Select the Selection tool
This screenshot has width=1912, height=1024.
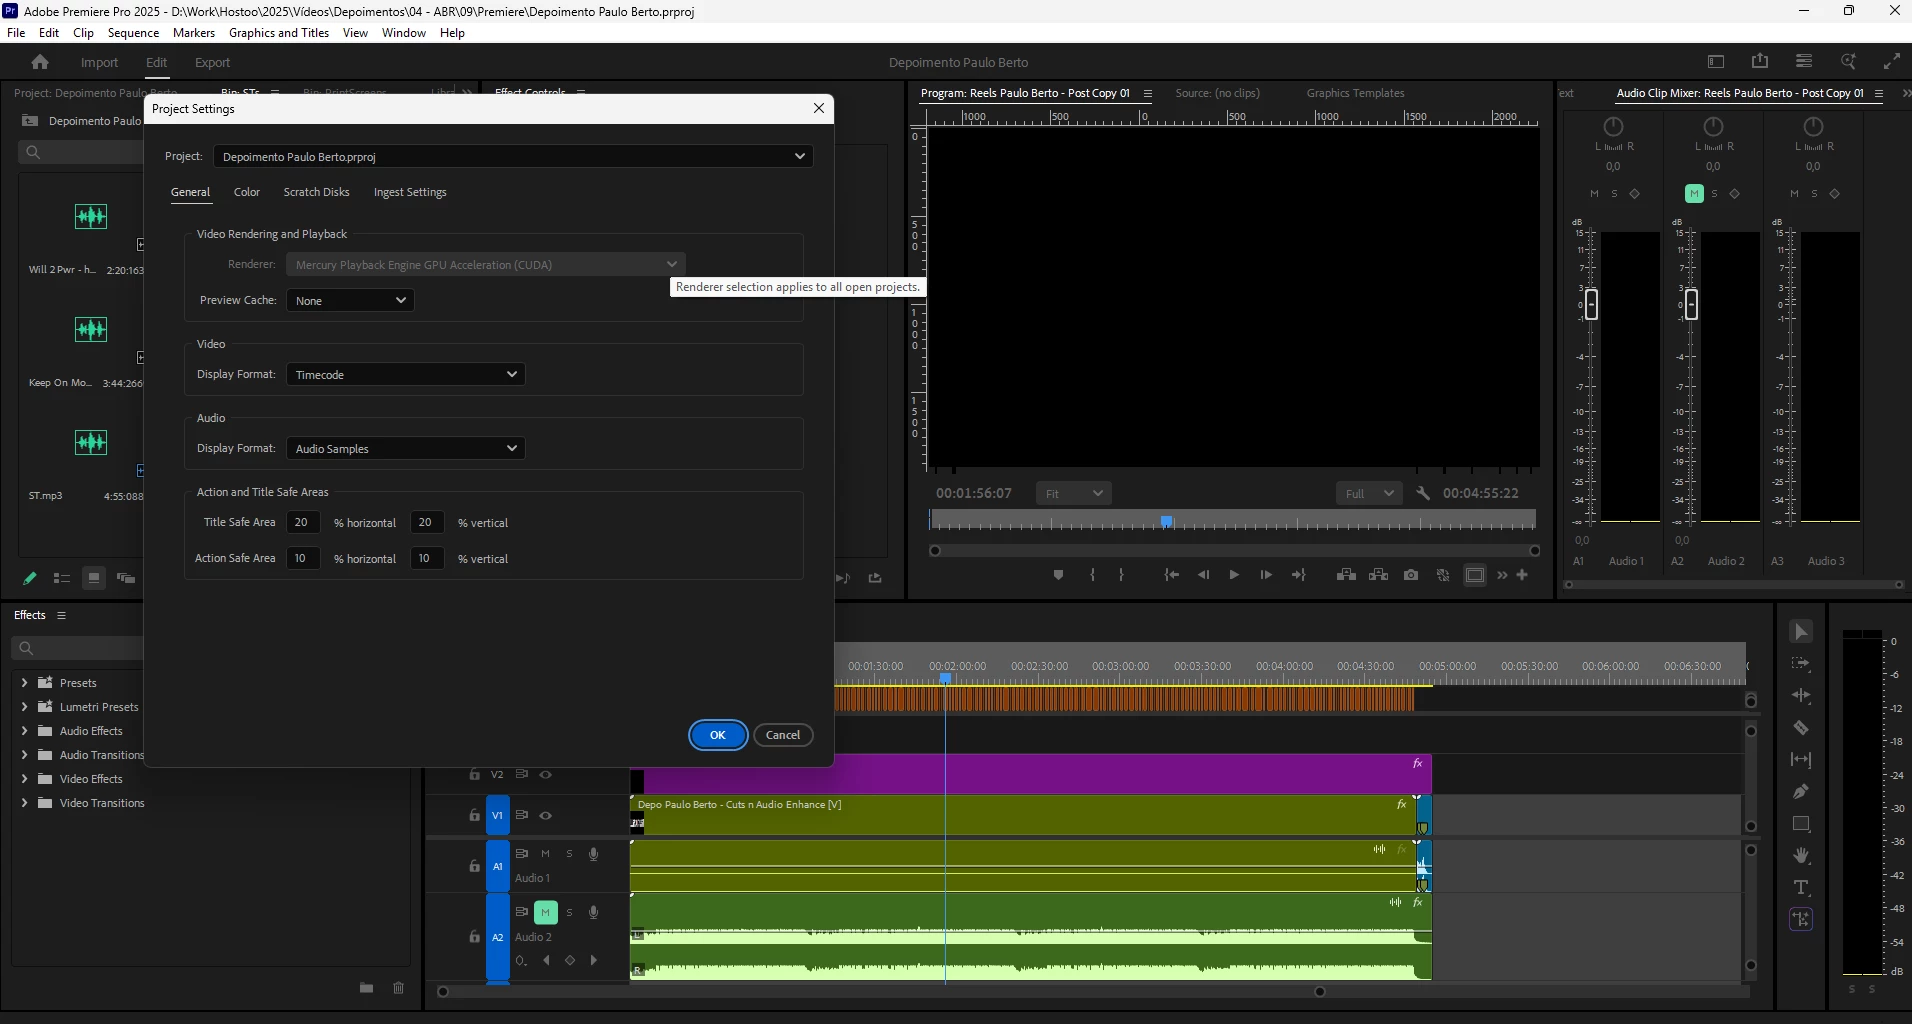(1801, 632)
